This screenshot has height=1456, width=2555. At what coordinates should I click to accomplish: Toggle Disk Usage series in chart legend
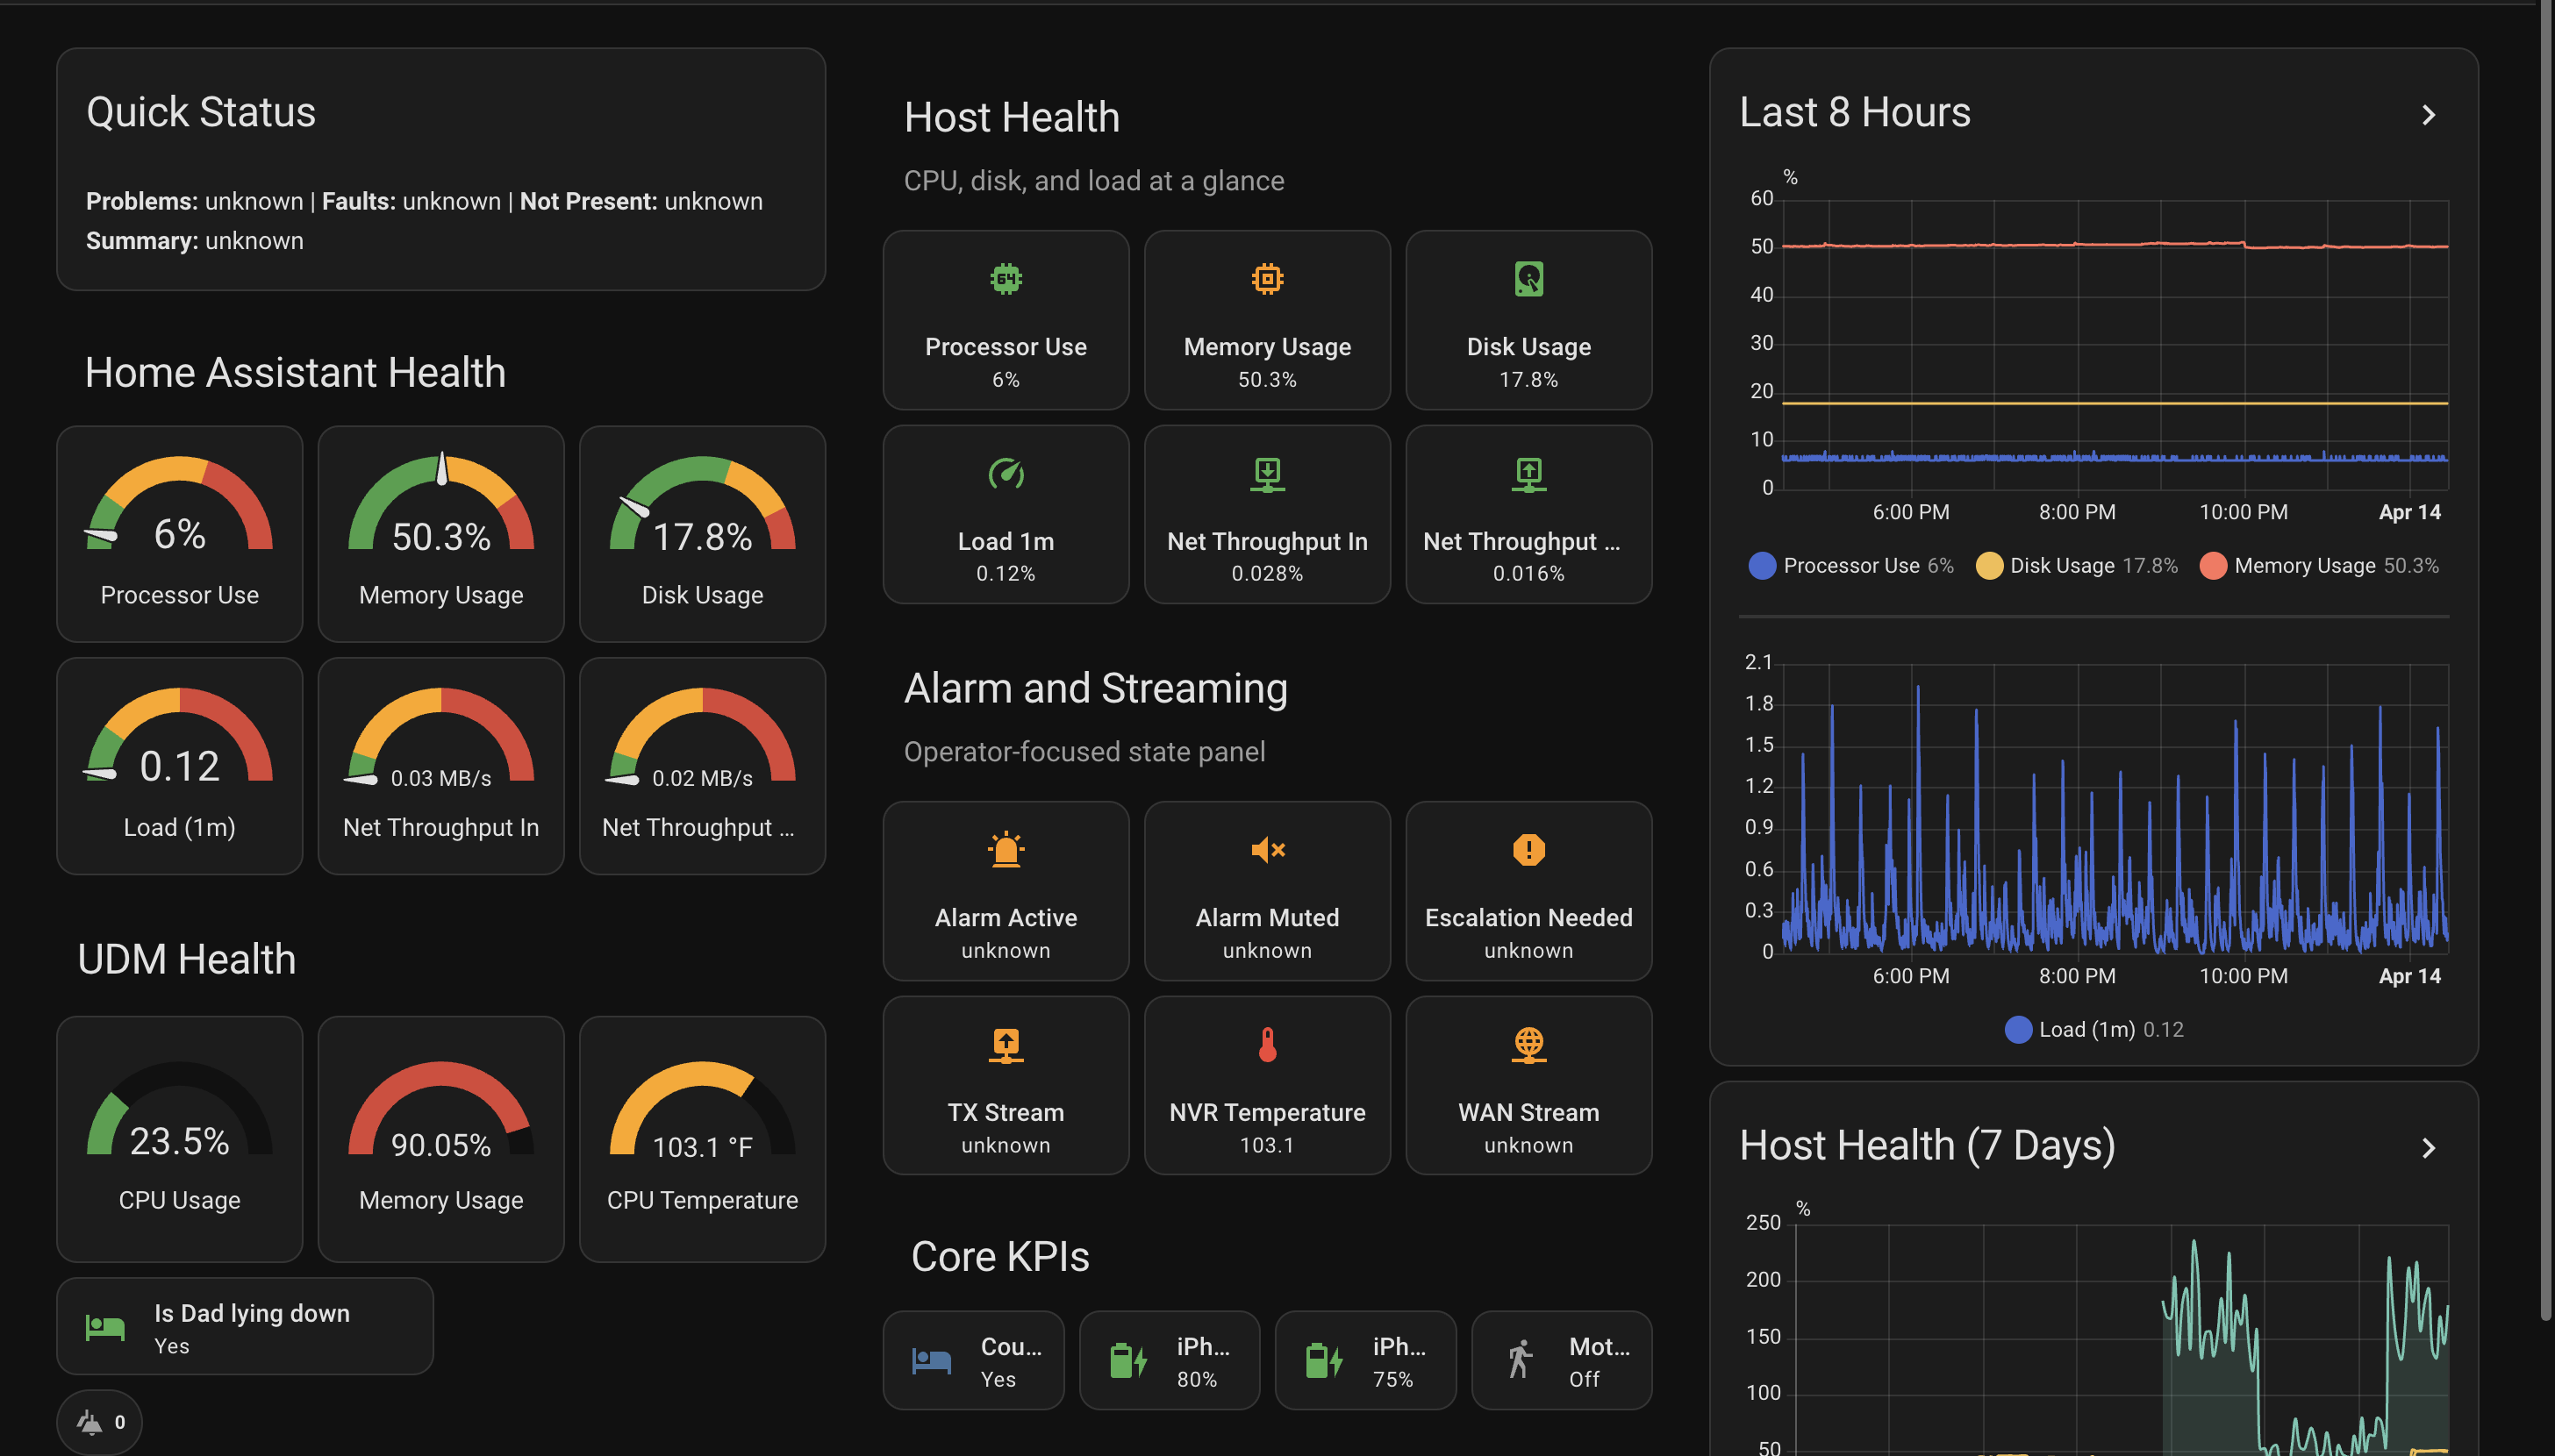[2076, 566]
